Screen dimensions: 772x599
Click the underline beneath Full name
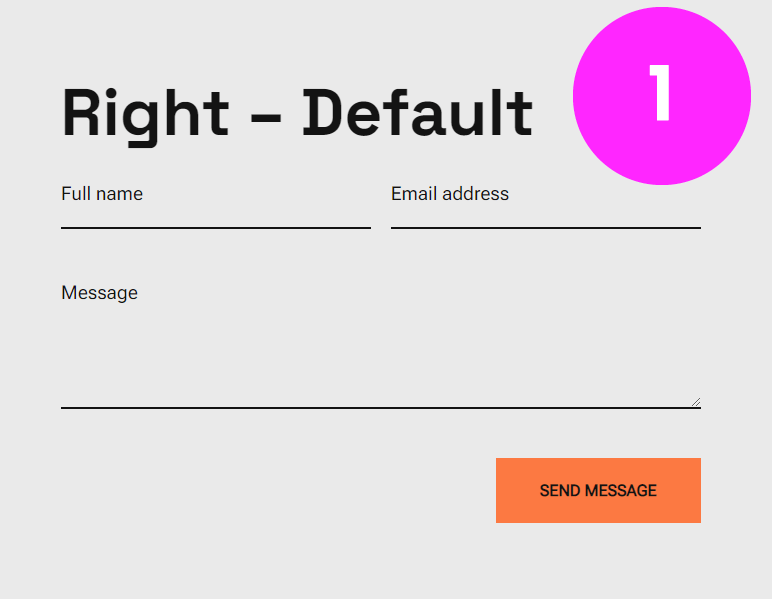[x=216, y=228]
